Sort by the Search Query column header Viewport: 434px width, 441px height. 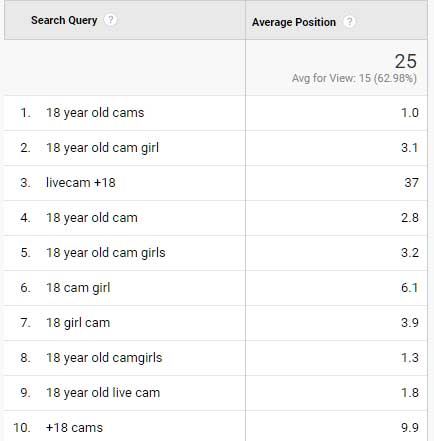tap(64, 20)
